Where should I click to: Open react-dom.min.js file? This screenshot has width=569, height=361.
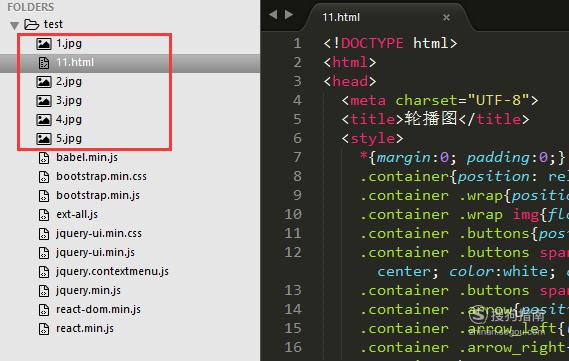tap(98, 309)
